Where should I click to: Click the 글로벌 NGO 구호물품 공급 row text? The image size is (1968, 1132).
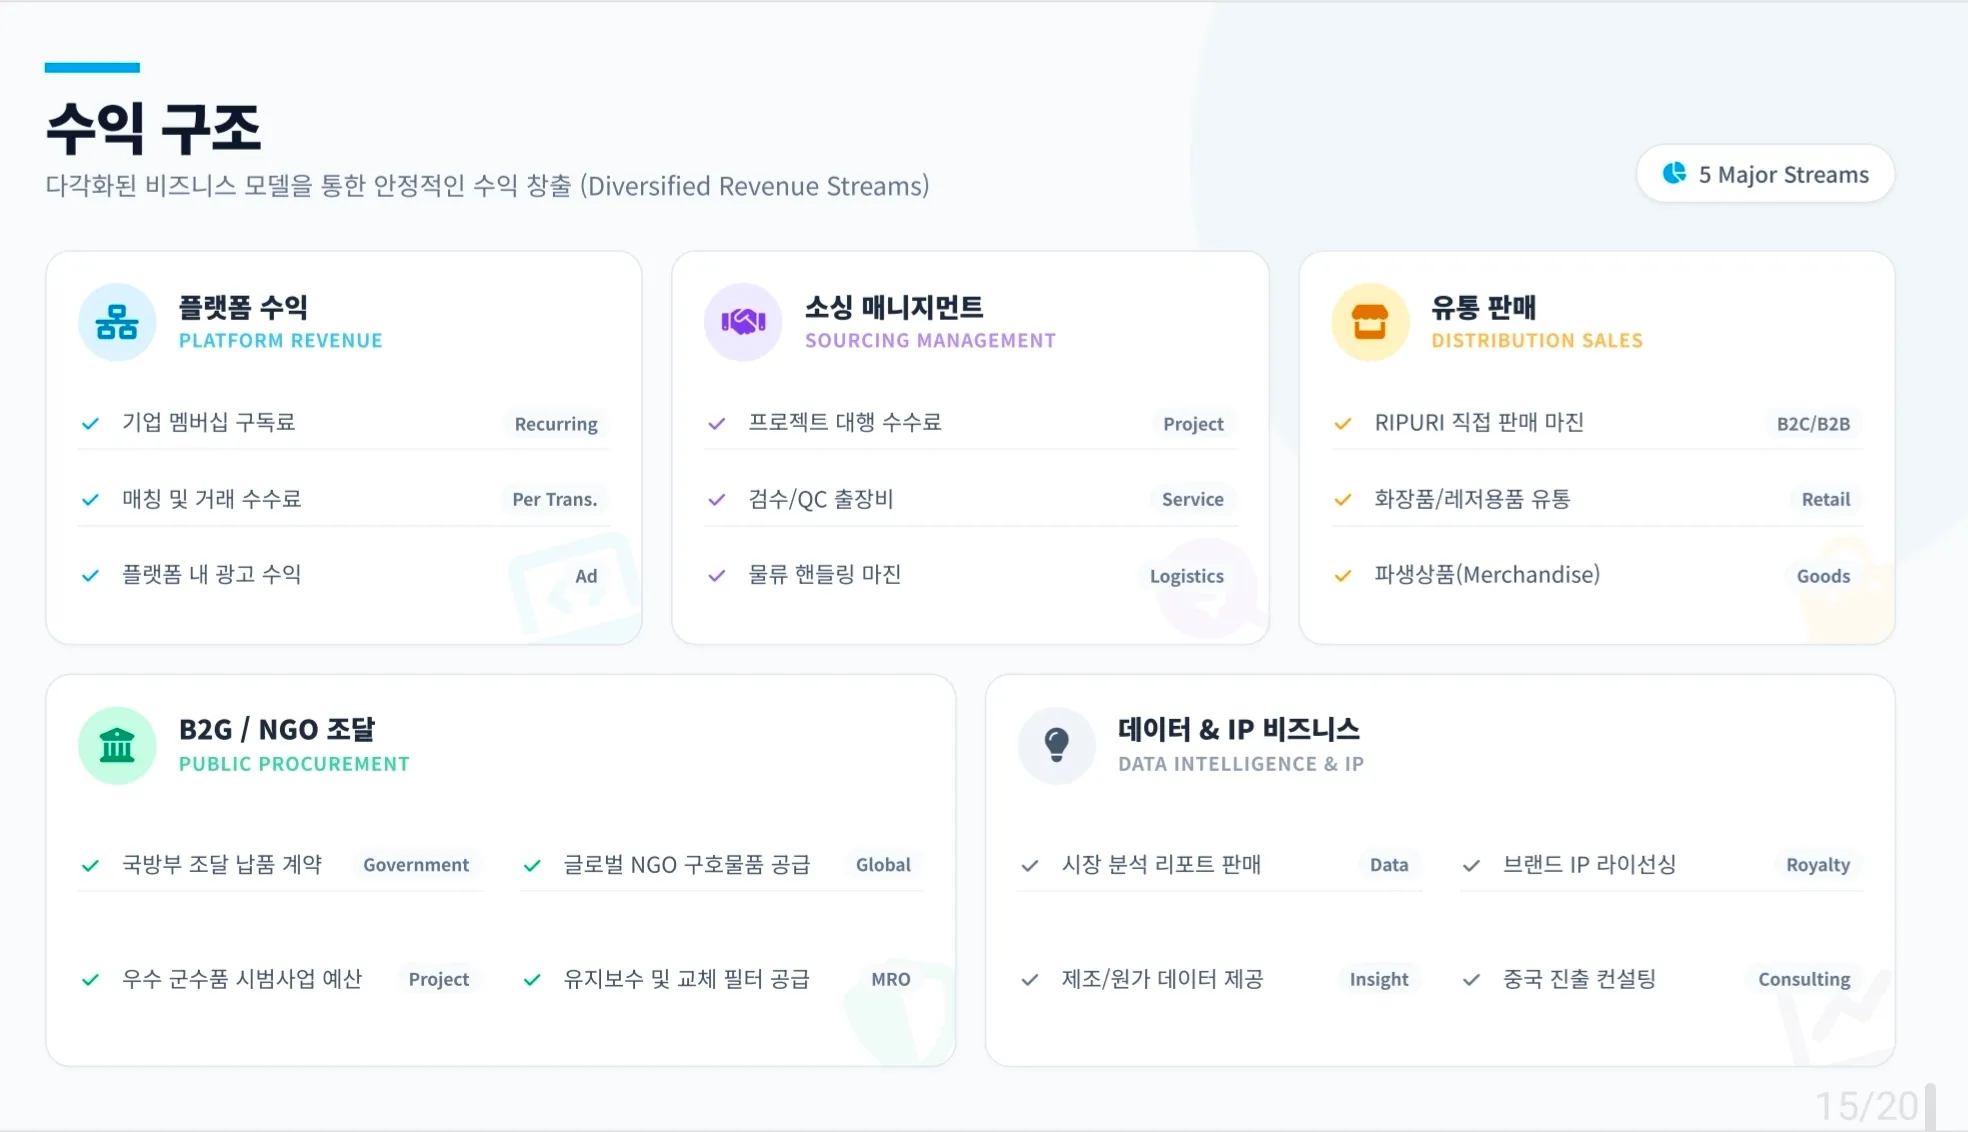pyautogui.click(x=686, y=864)
